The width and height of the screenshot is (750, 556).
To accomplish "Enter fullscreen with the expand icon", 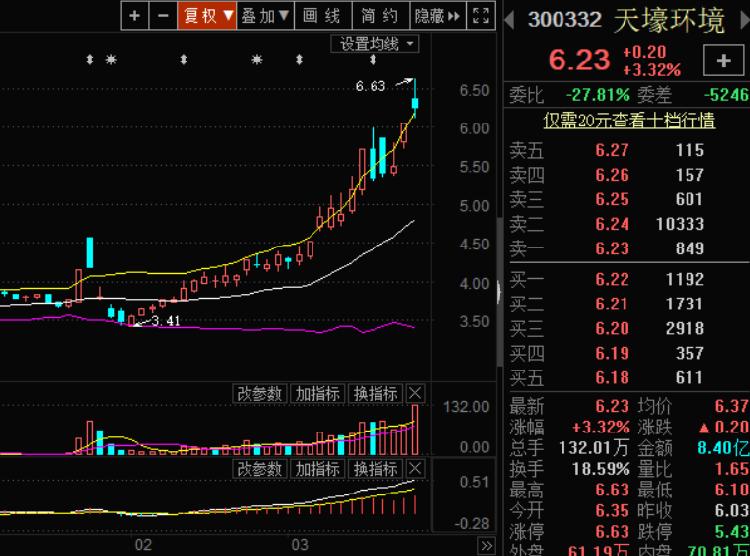I will pyautogui.click(x=482, y=15).
